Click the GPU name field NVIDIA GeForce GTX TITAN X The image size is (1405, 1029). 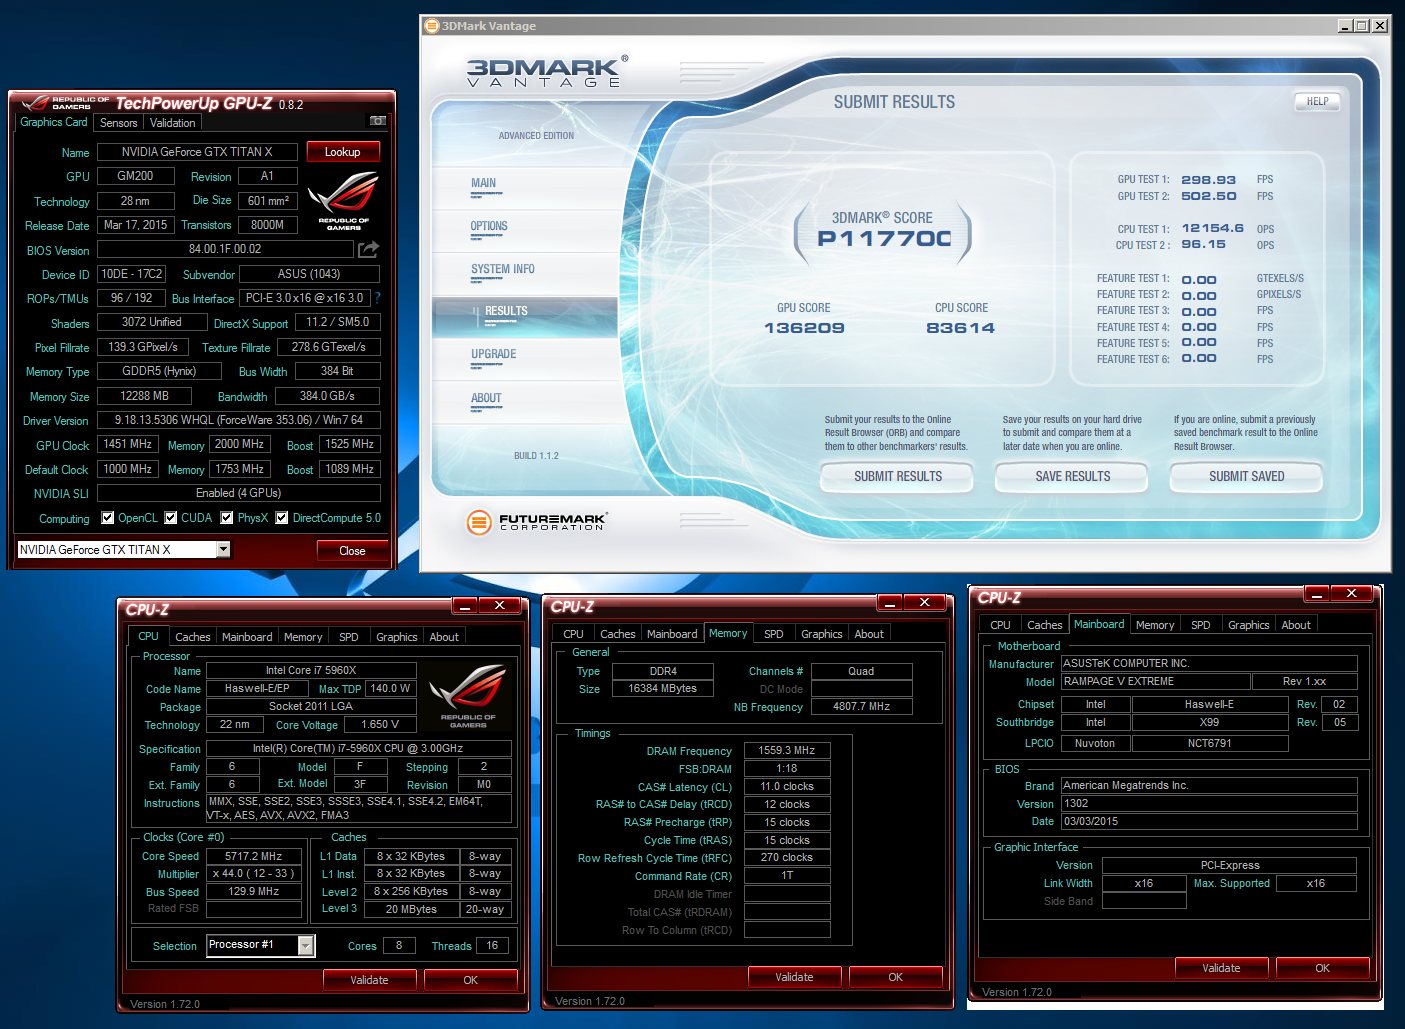[197, 152]
